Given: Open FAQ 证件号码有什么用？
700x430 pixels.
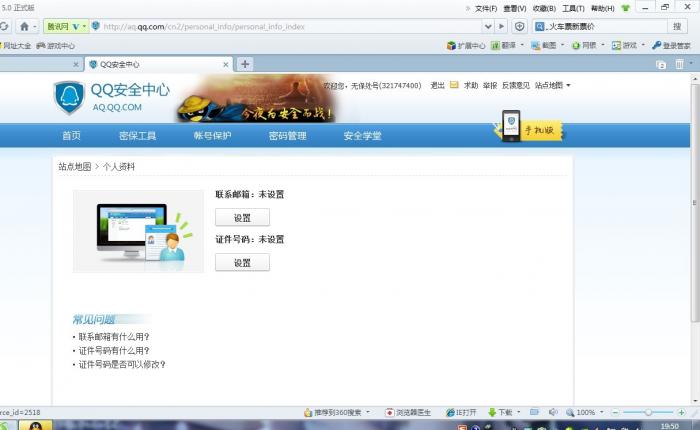Looking at the screenshot, I should (x=114, y=351).
